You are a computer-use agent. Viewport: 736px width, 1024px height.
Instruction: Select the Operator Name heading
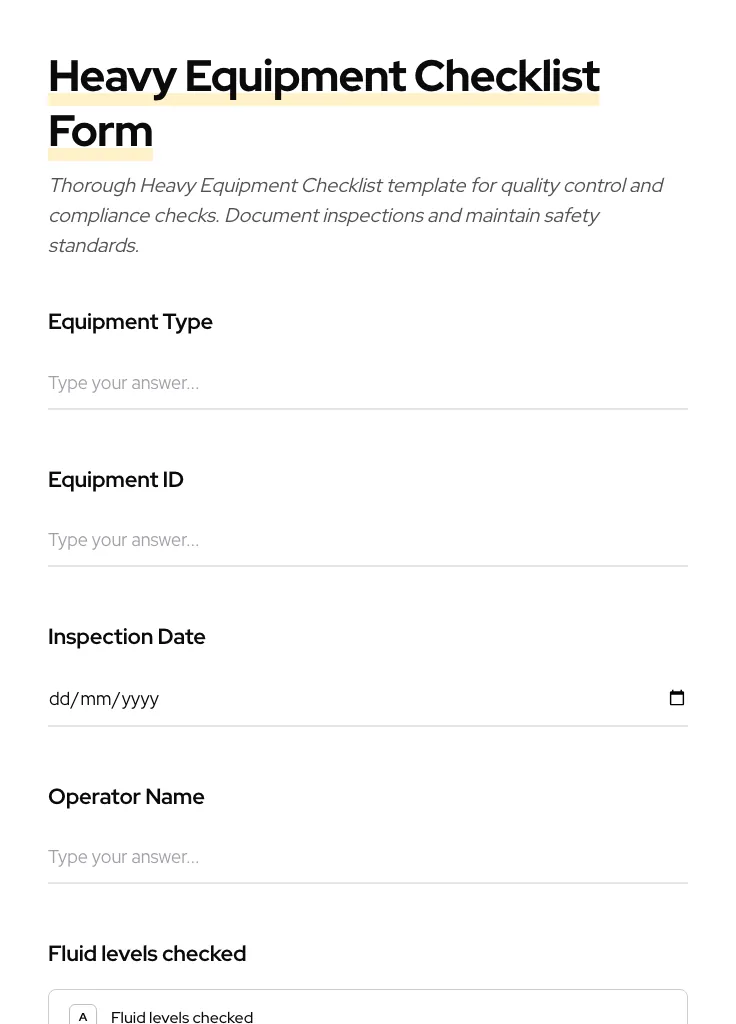[126, 796]
